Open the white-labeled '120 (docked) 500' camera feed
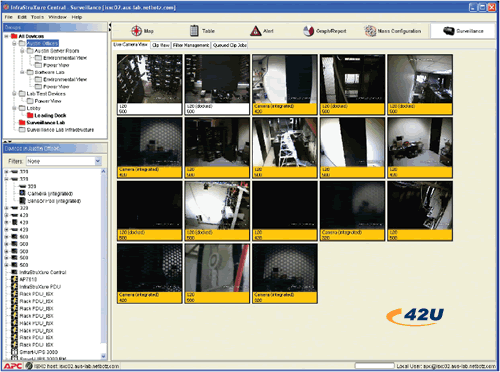Image resolution: width=500 pixels, height=372 pixels. click(217, 85)
